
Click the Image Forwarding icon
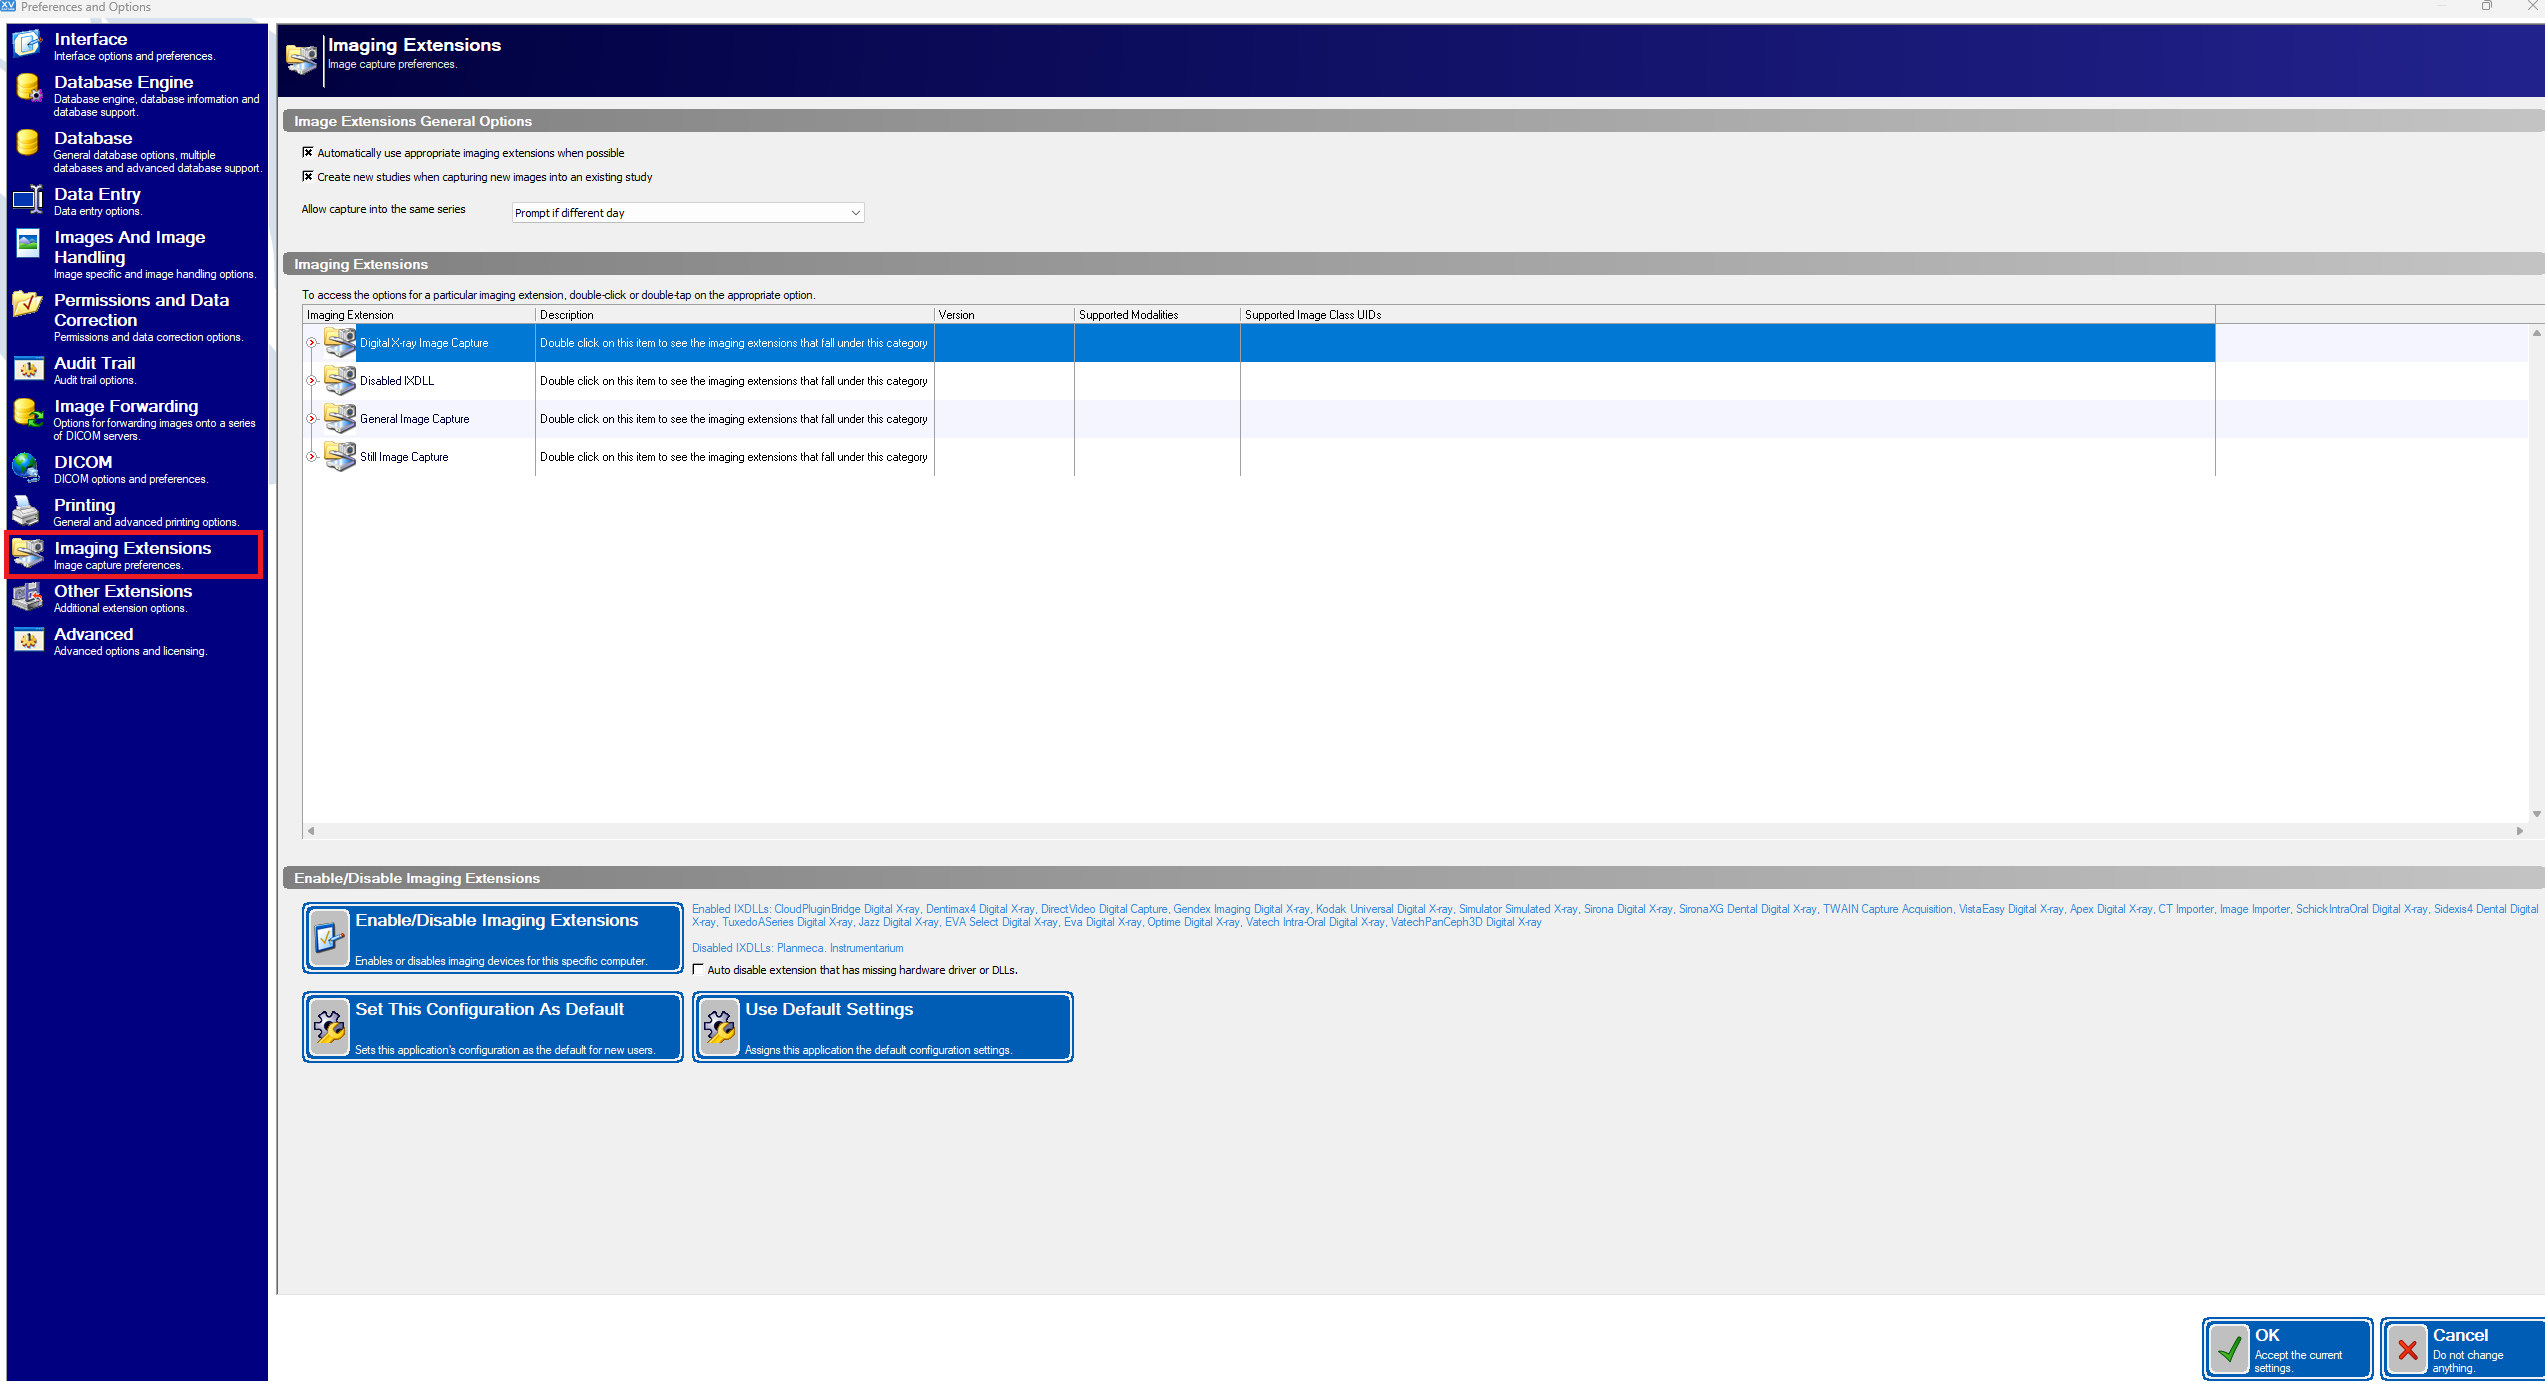(27, 411)
